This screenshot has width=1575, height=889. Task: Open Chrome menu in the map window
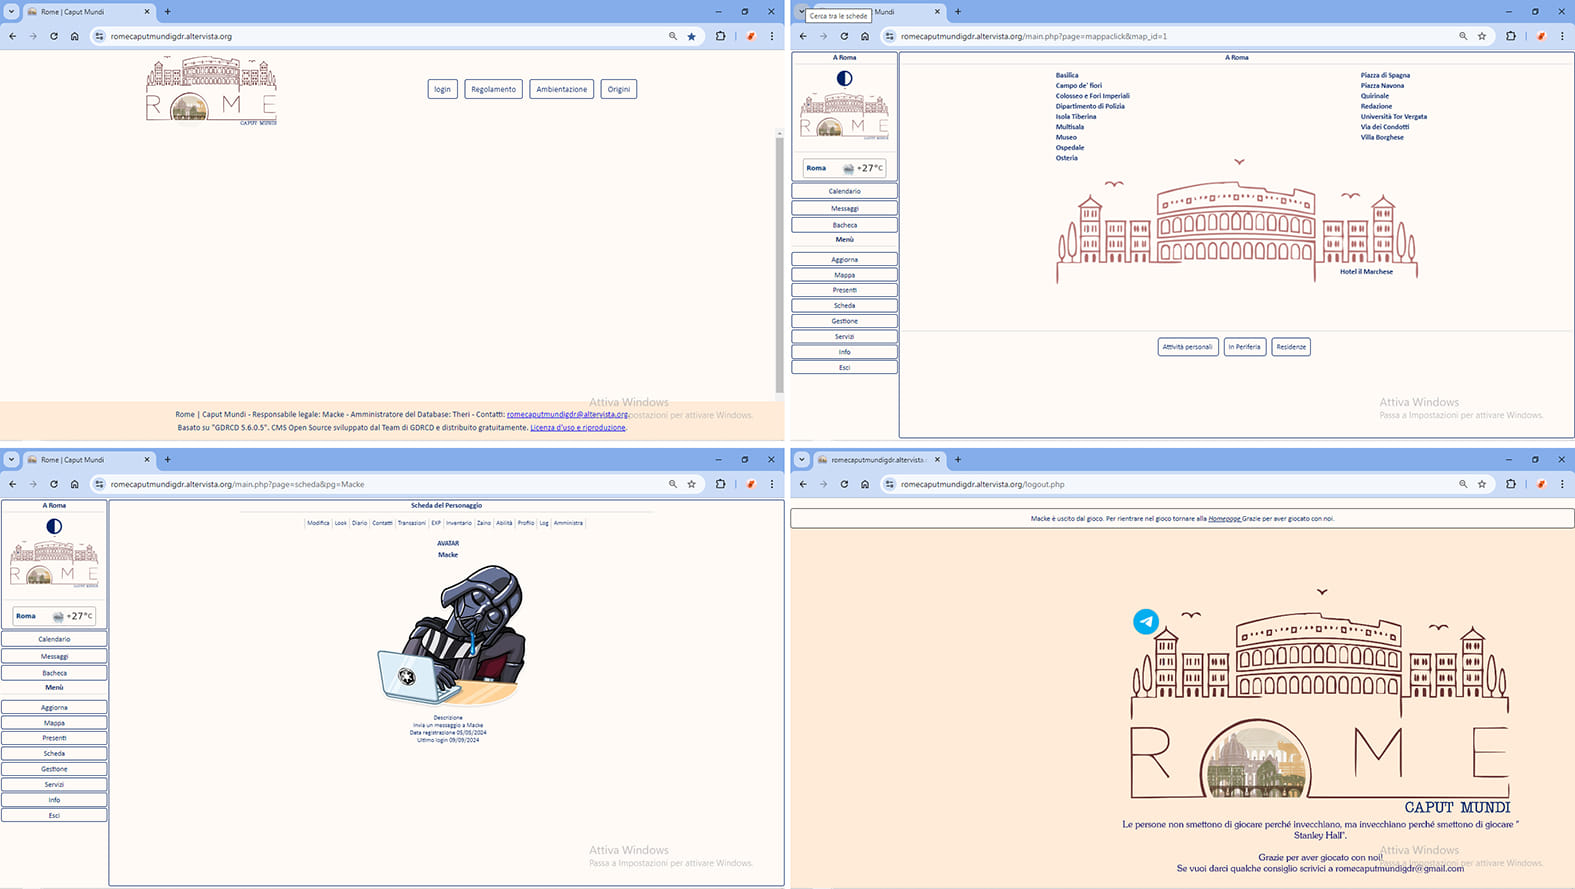tap(1562, 36)
